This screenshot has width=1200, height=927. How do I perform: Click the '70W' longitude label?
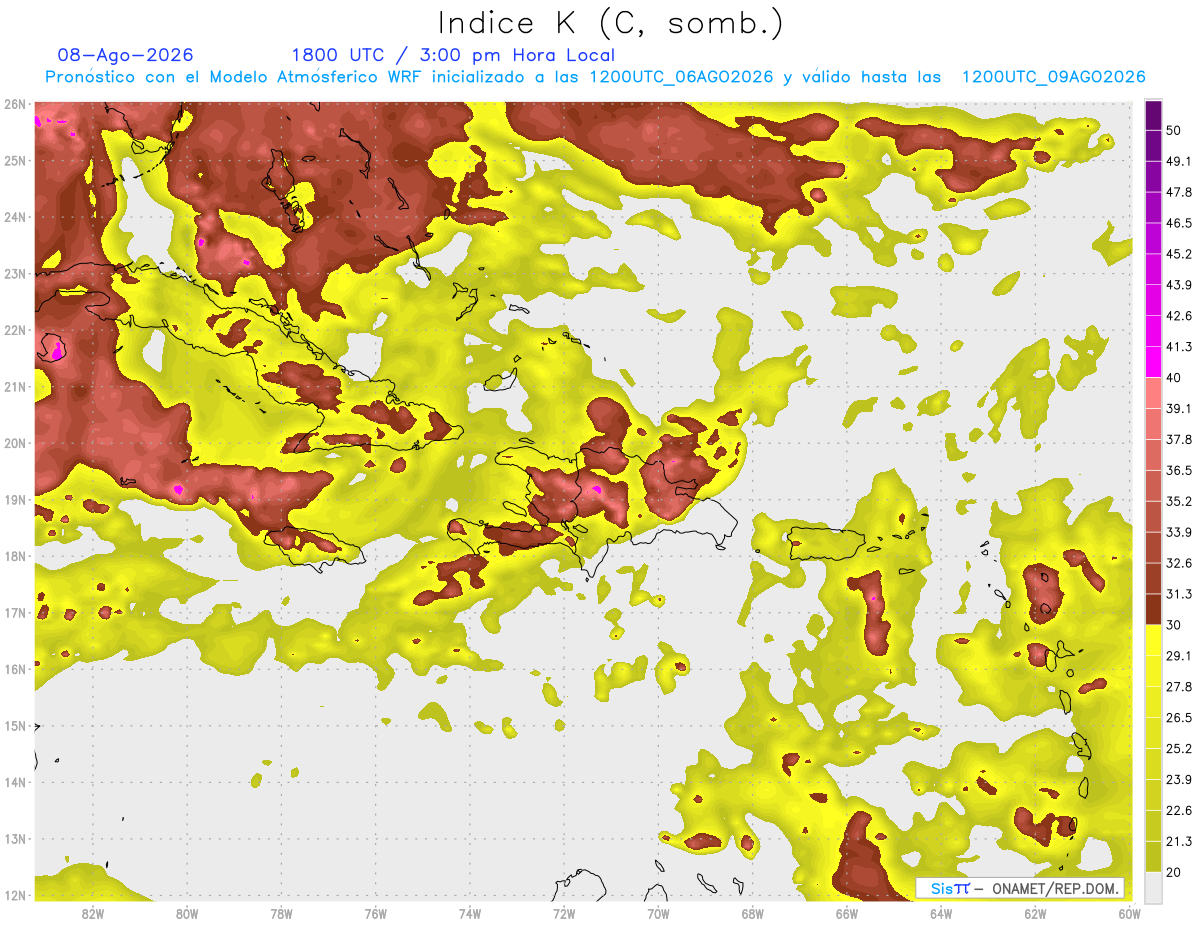point(658,913)
